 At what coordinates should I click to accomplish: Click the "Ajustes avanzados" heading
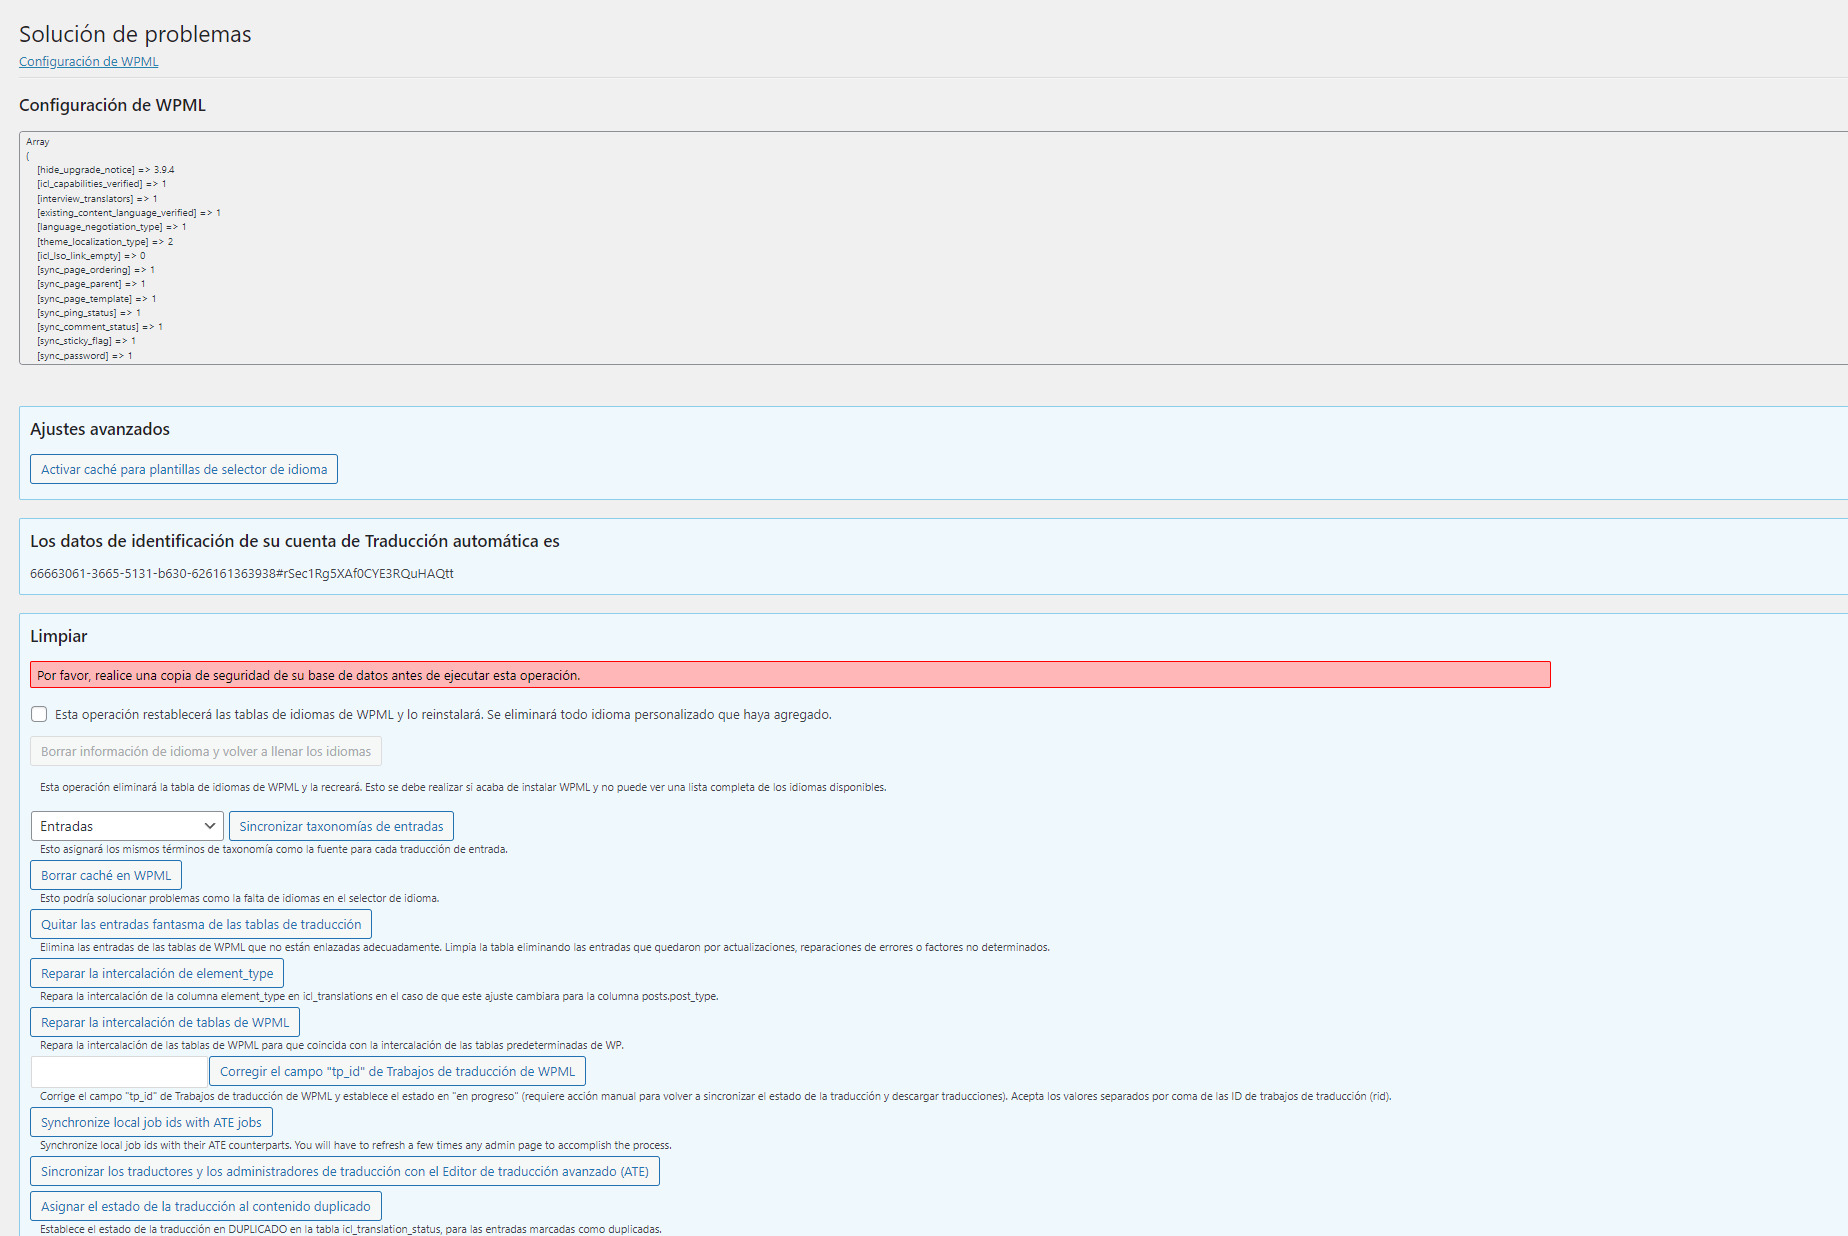click(x=100, y=429)
